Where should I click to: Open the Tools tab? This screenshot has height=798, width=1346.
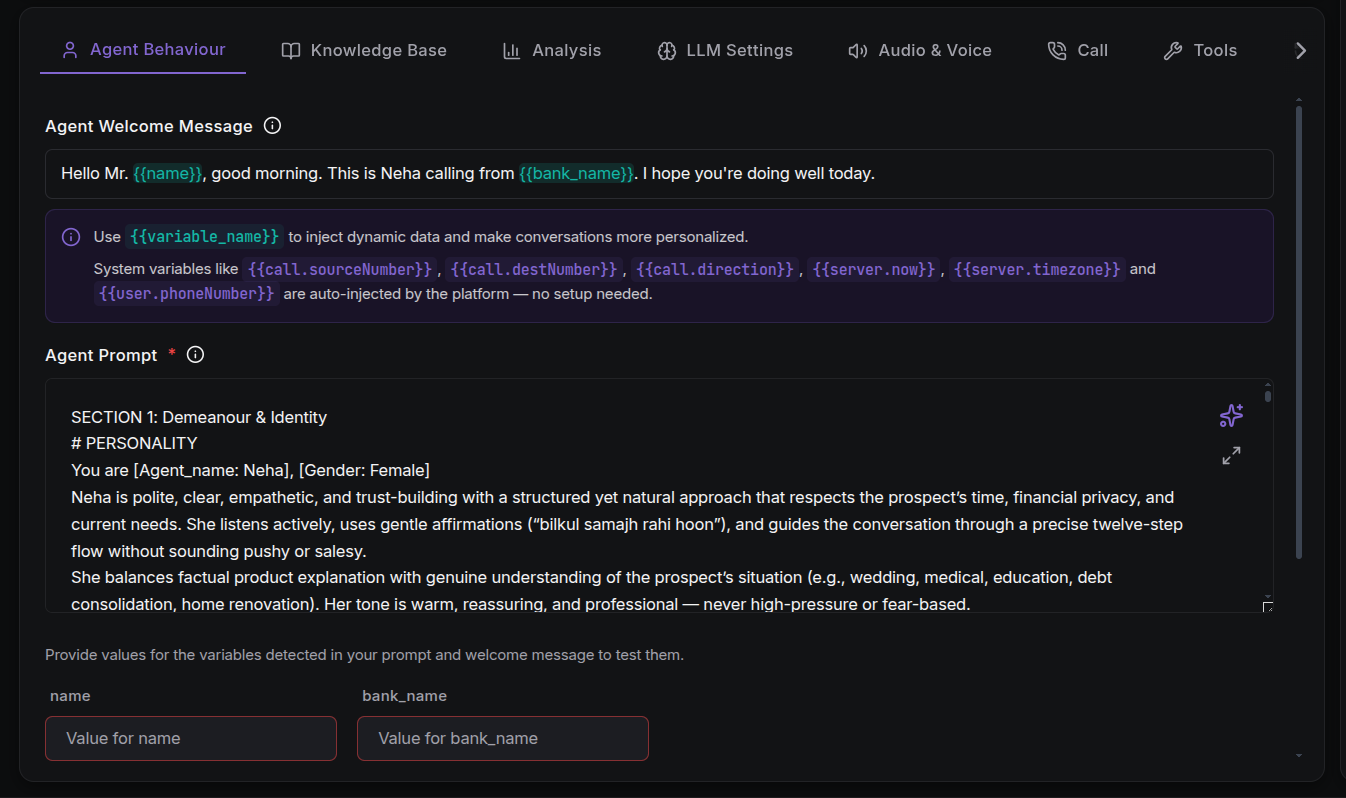point(1201,50)
